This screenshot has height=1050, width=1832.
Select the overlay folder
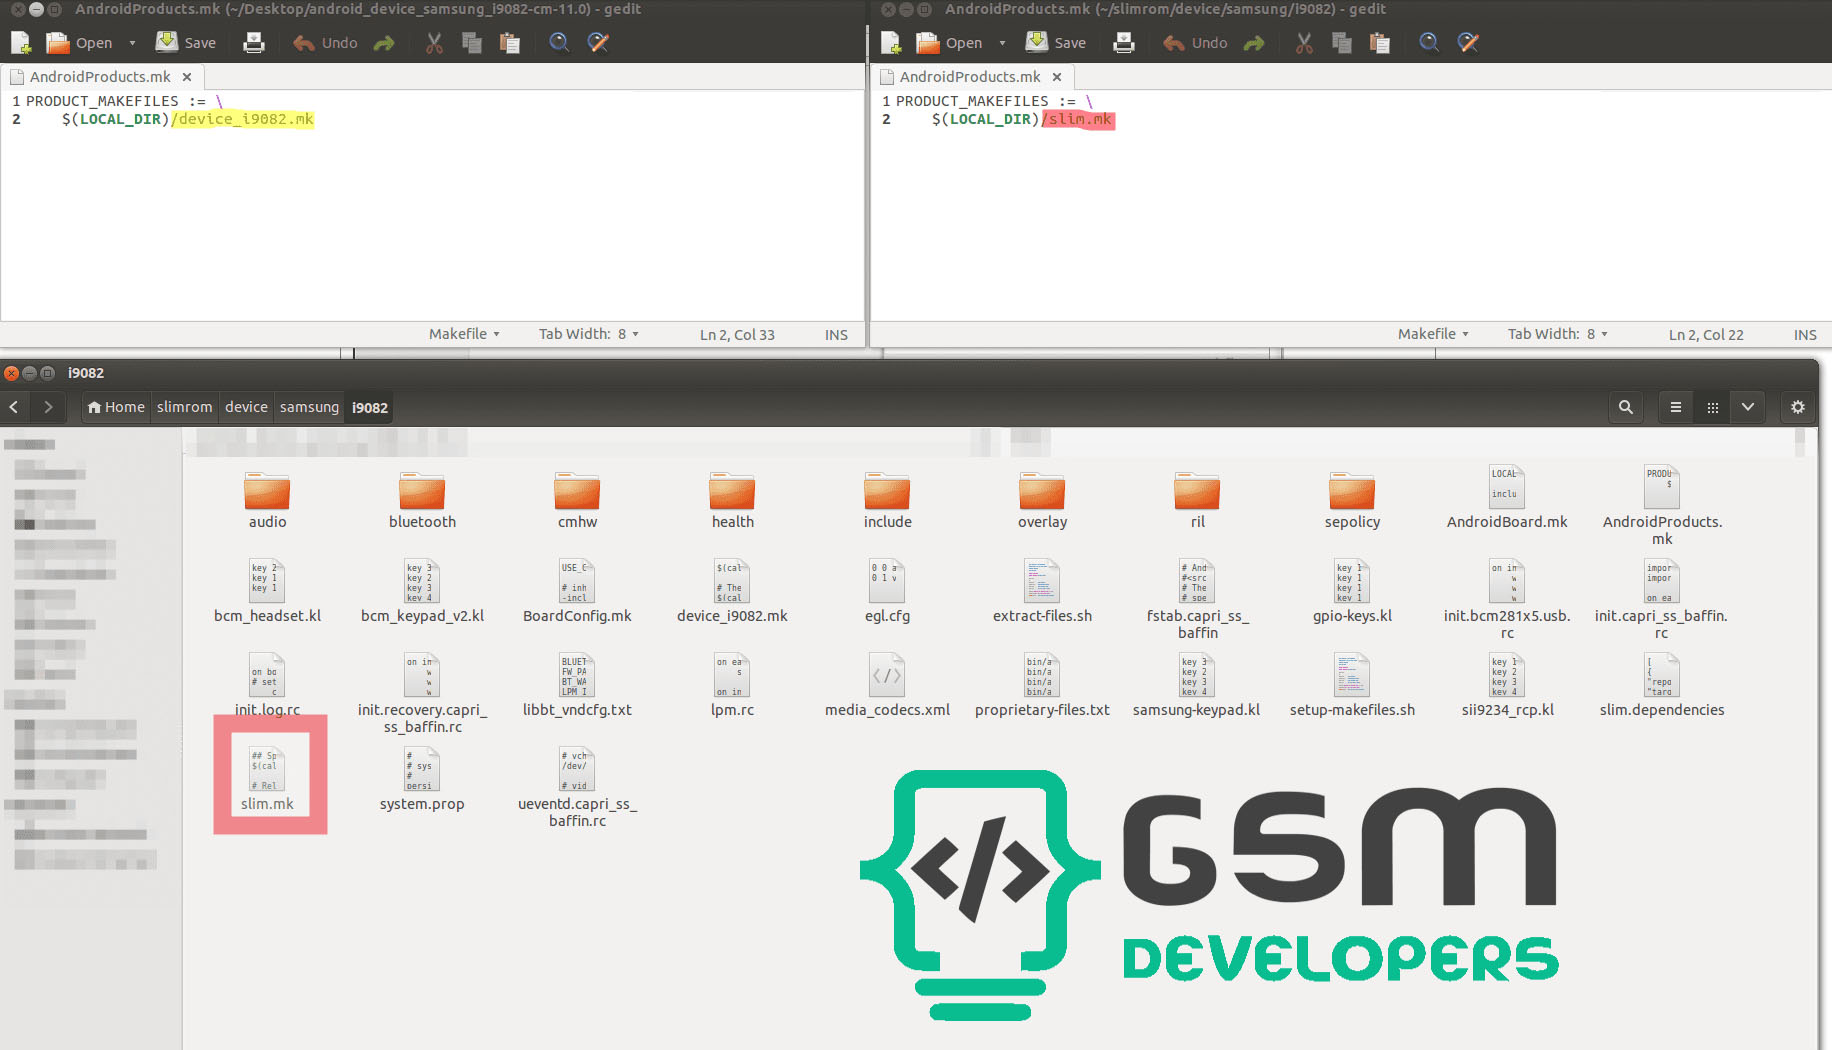pyautogui.click(x=1042, y=500)
